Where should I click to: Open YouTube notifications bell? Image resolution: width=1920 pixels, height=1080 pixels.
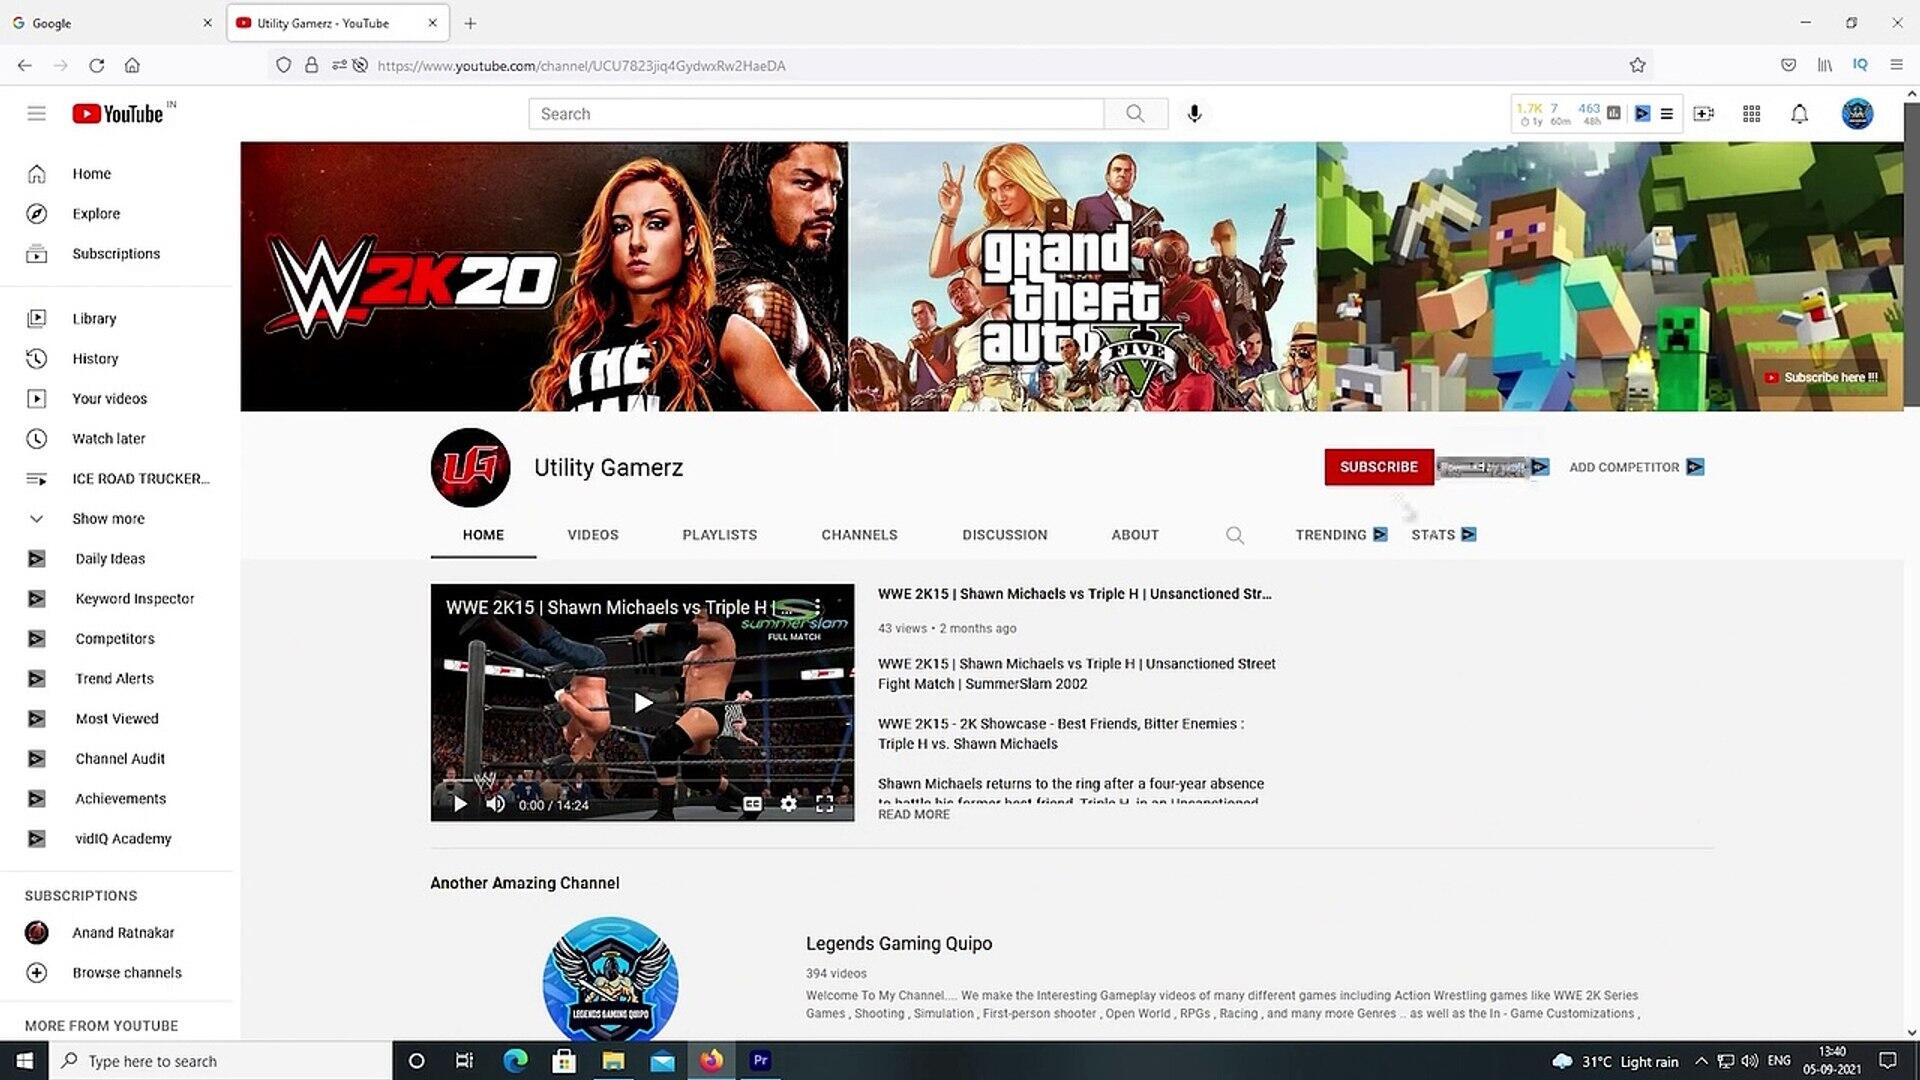click(1799, 114)
